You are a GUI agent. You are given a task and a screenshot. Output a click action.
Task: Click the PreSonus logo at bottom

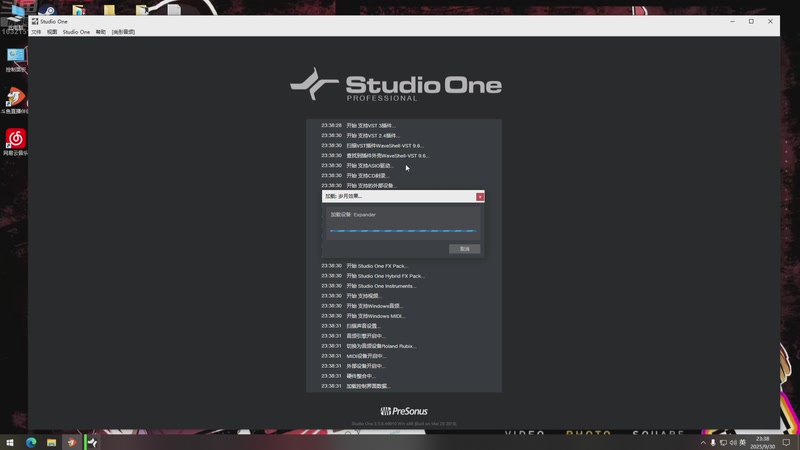tap(404, 411)
